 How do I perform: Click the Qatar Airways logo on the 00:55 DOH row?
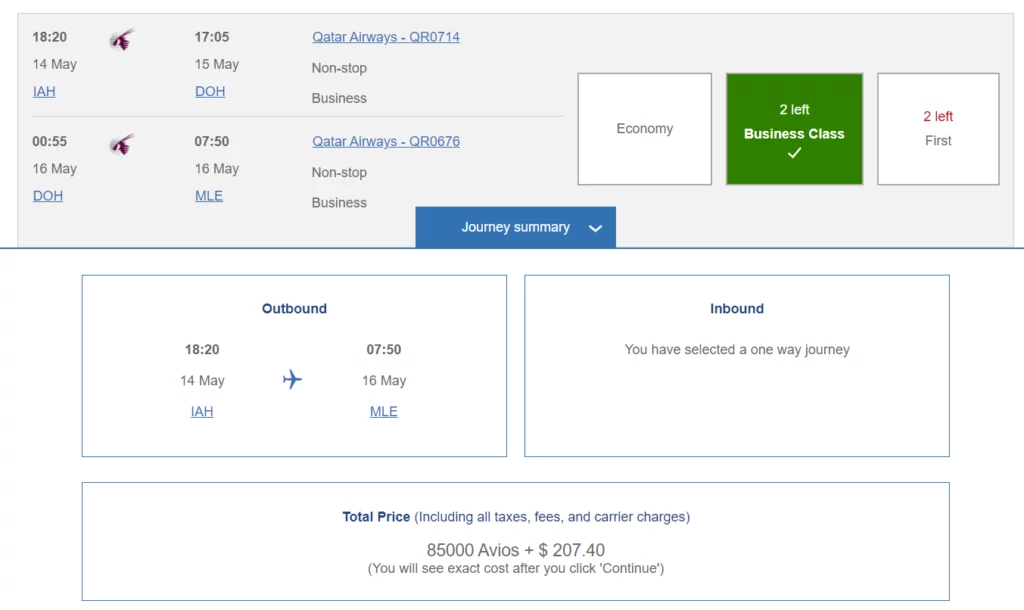coord(121,144)
